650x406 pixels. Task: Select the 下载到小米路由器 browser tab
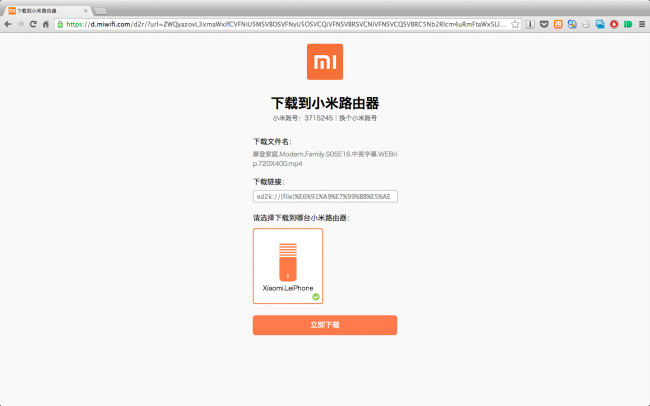pos(46,11)
